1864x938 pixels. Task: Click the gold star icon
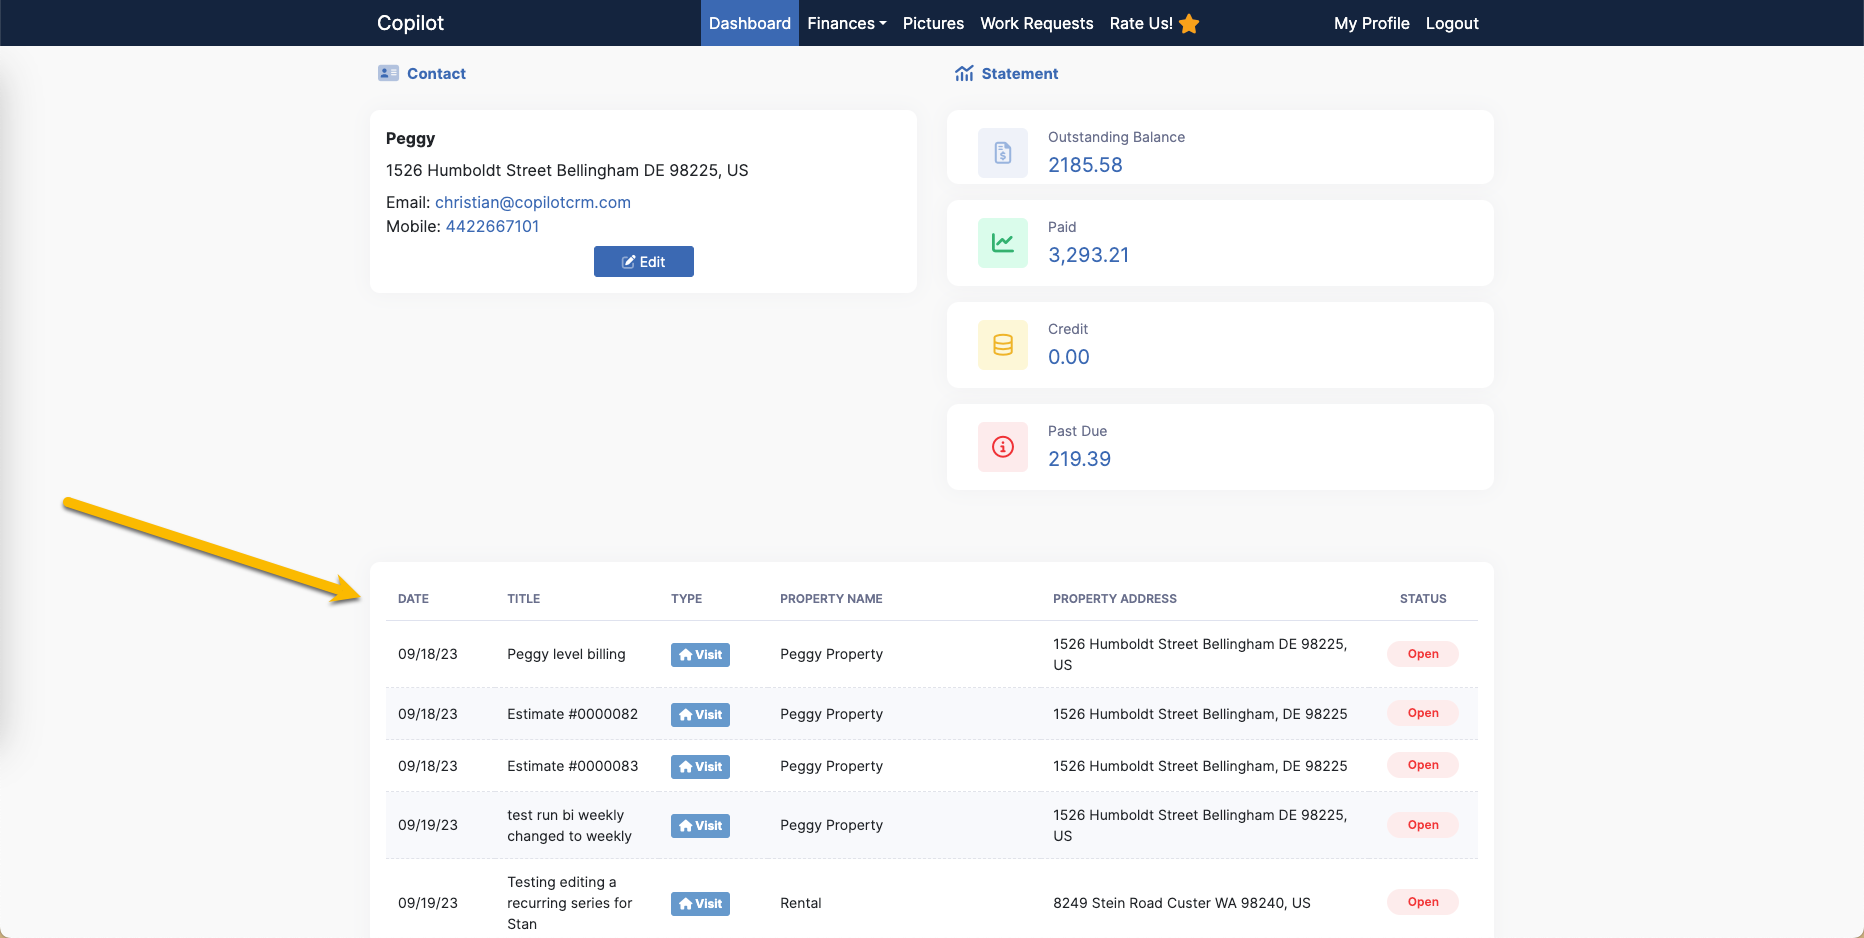click(1189, 24)
